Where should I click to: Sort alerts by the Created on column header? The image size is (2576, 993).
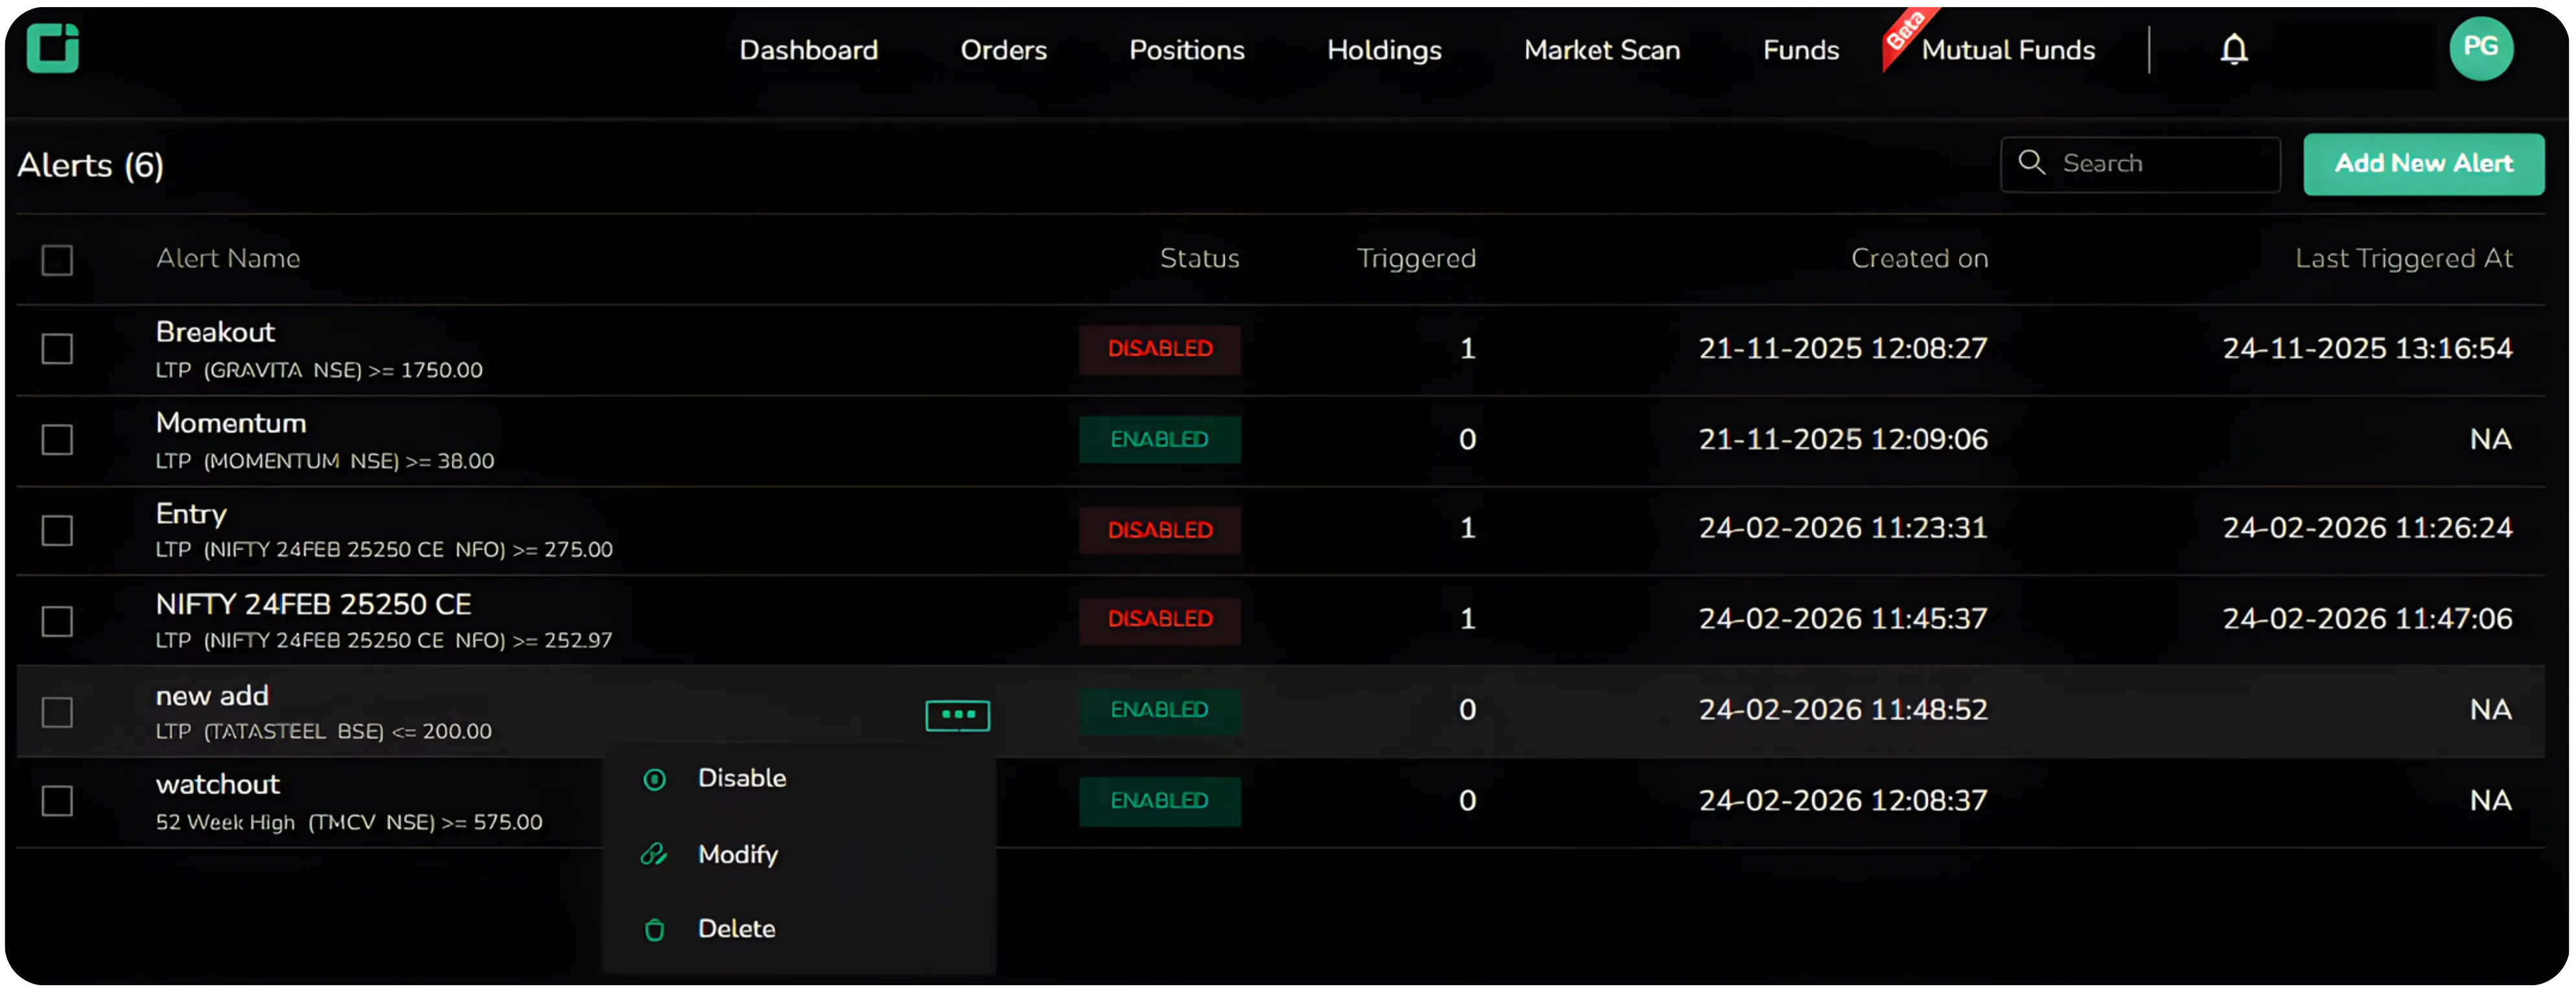1919,258
